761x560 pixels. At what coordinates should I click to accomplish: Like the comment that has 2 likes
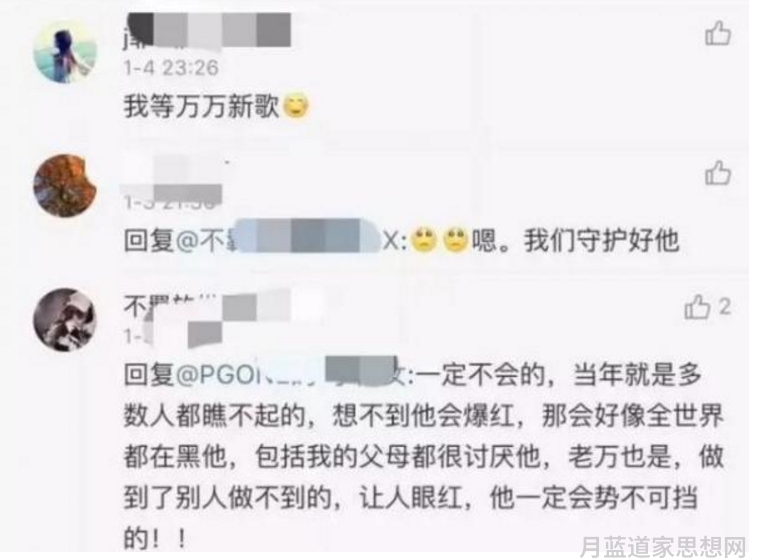click(x=697, y=307)
